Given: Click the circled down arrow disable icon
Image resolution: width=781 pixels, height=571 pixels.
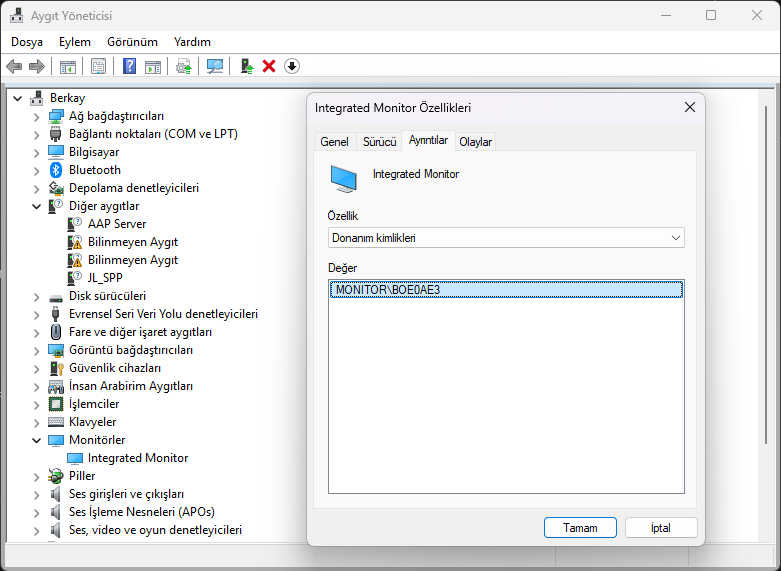Looking at the screenshot, I should pyautogui.click(x=292, y=66).
